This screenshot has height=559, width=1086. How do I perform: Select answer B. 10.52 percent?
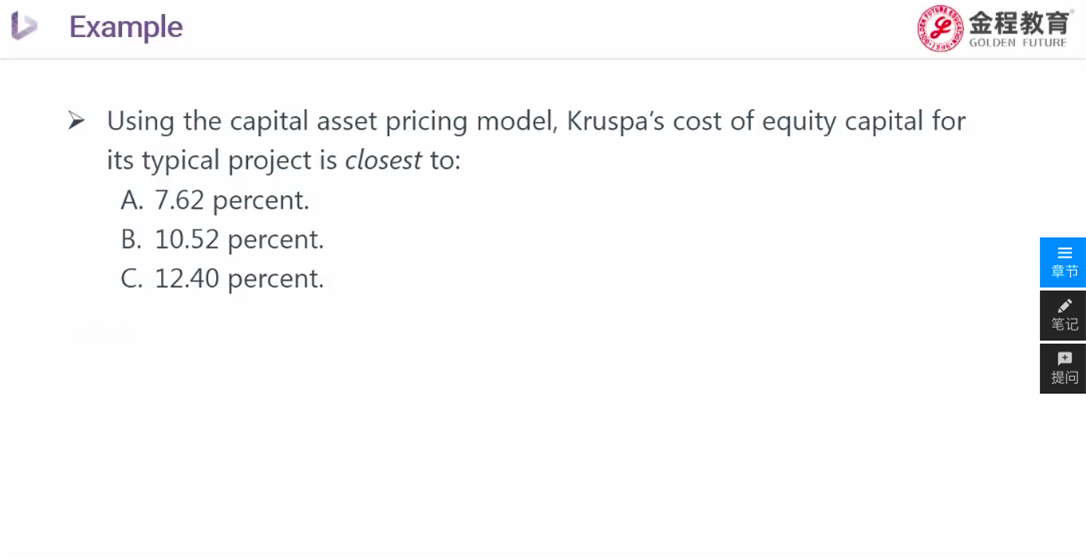[222, 240]
